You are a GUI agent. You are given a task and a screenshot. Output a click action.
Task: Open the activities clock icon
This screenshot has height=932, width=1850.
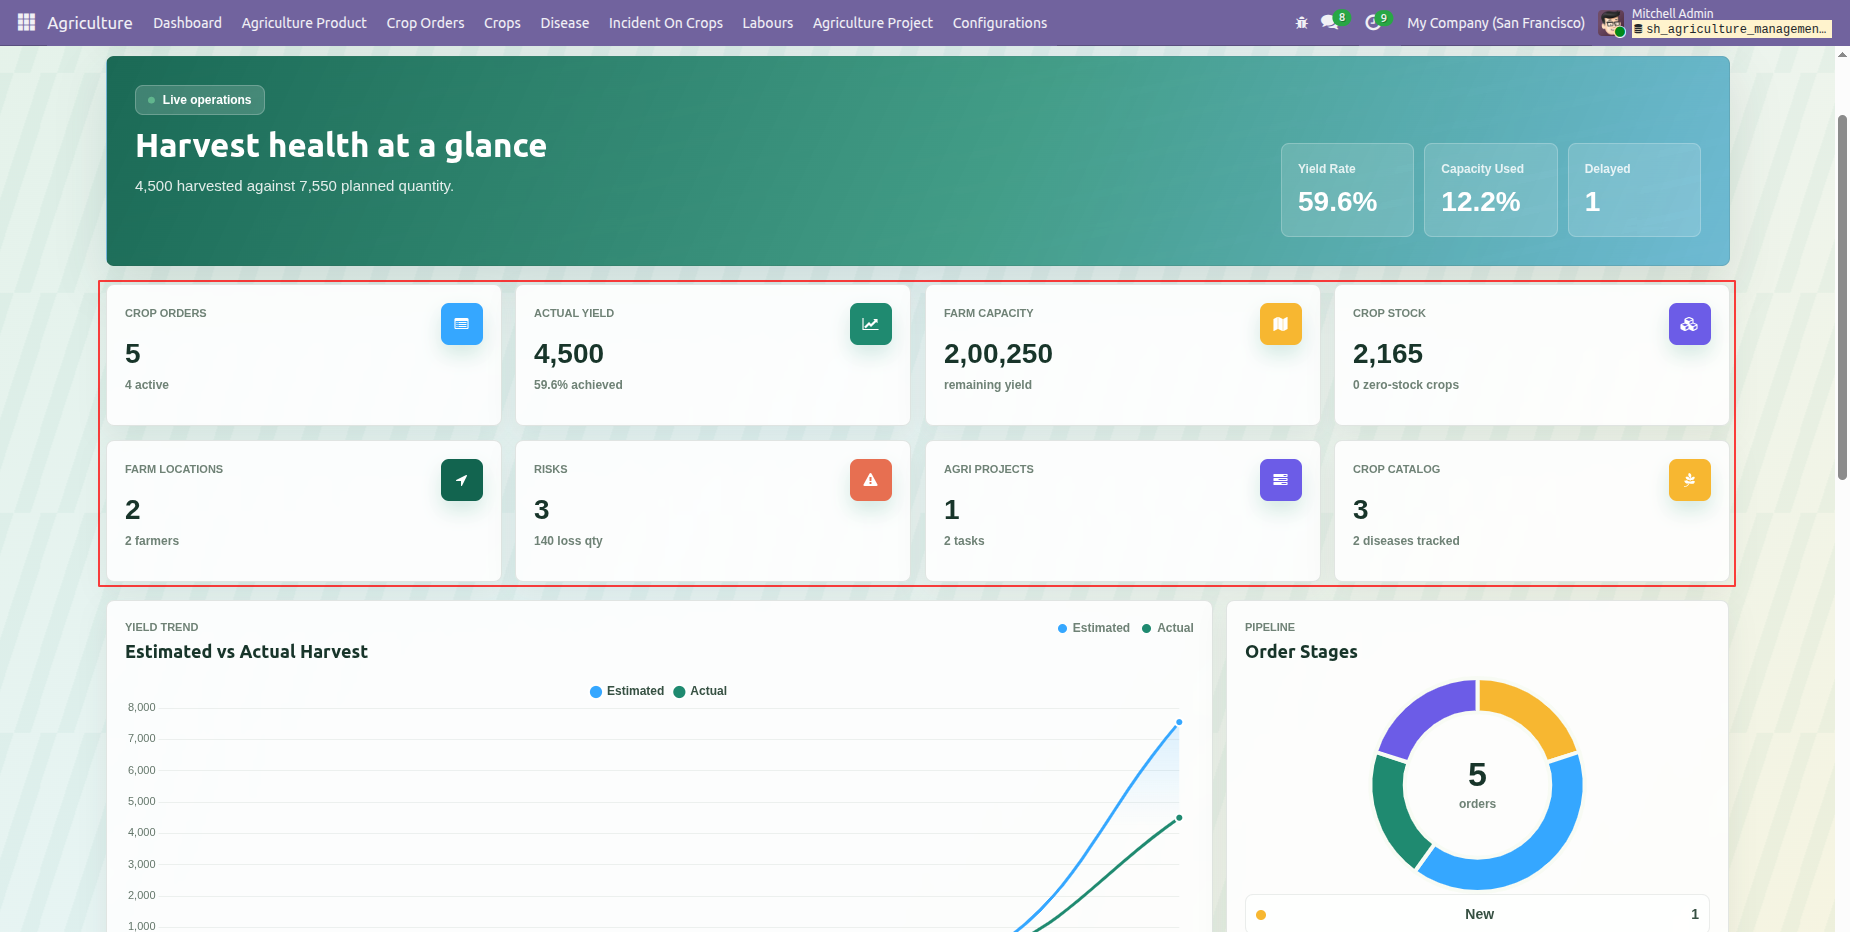point(1373,22)
